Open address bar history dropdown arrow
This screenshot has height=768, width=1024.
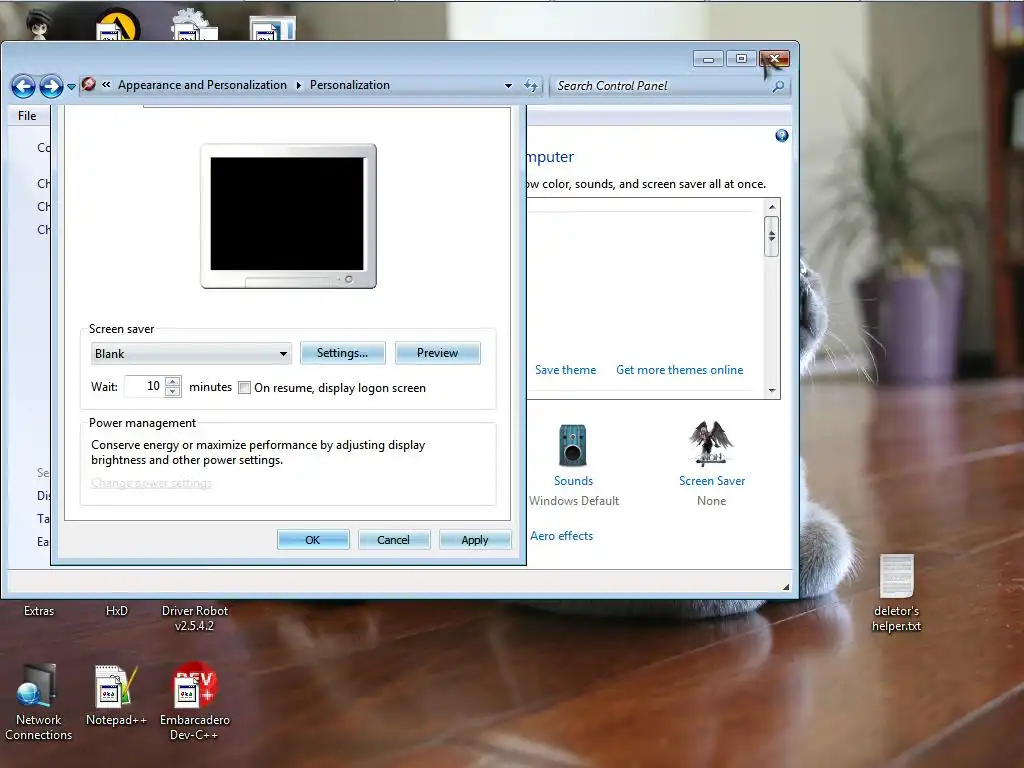508,86
